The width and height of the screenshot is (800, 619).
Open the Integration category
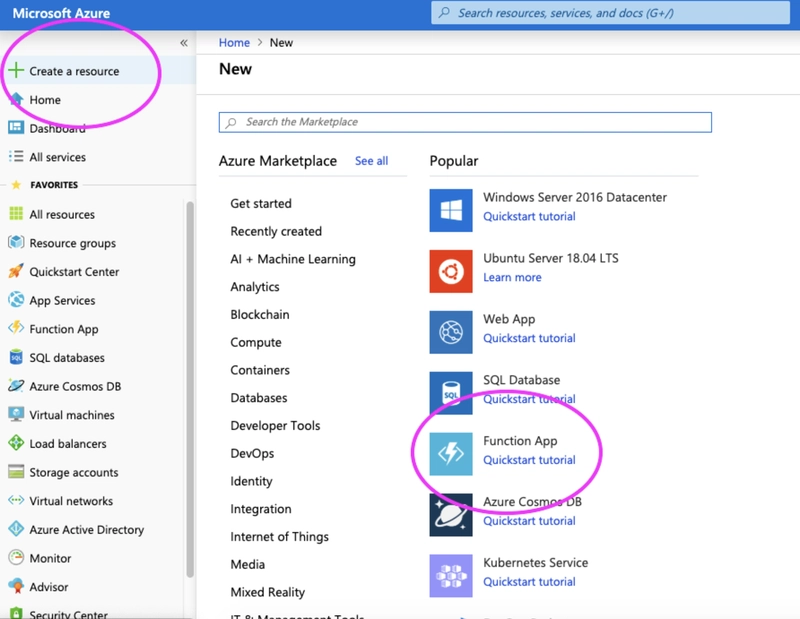(261, 509)
